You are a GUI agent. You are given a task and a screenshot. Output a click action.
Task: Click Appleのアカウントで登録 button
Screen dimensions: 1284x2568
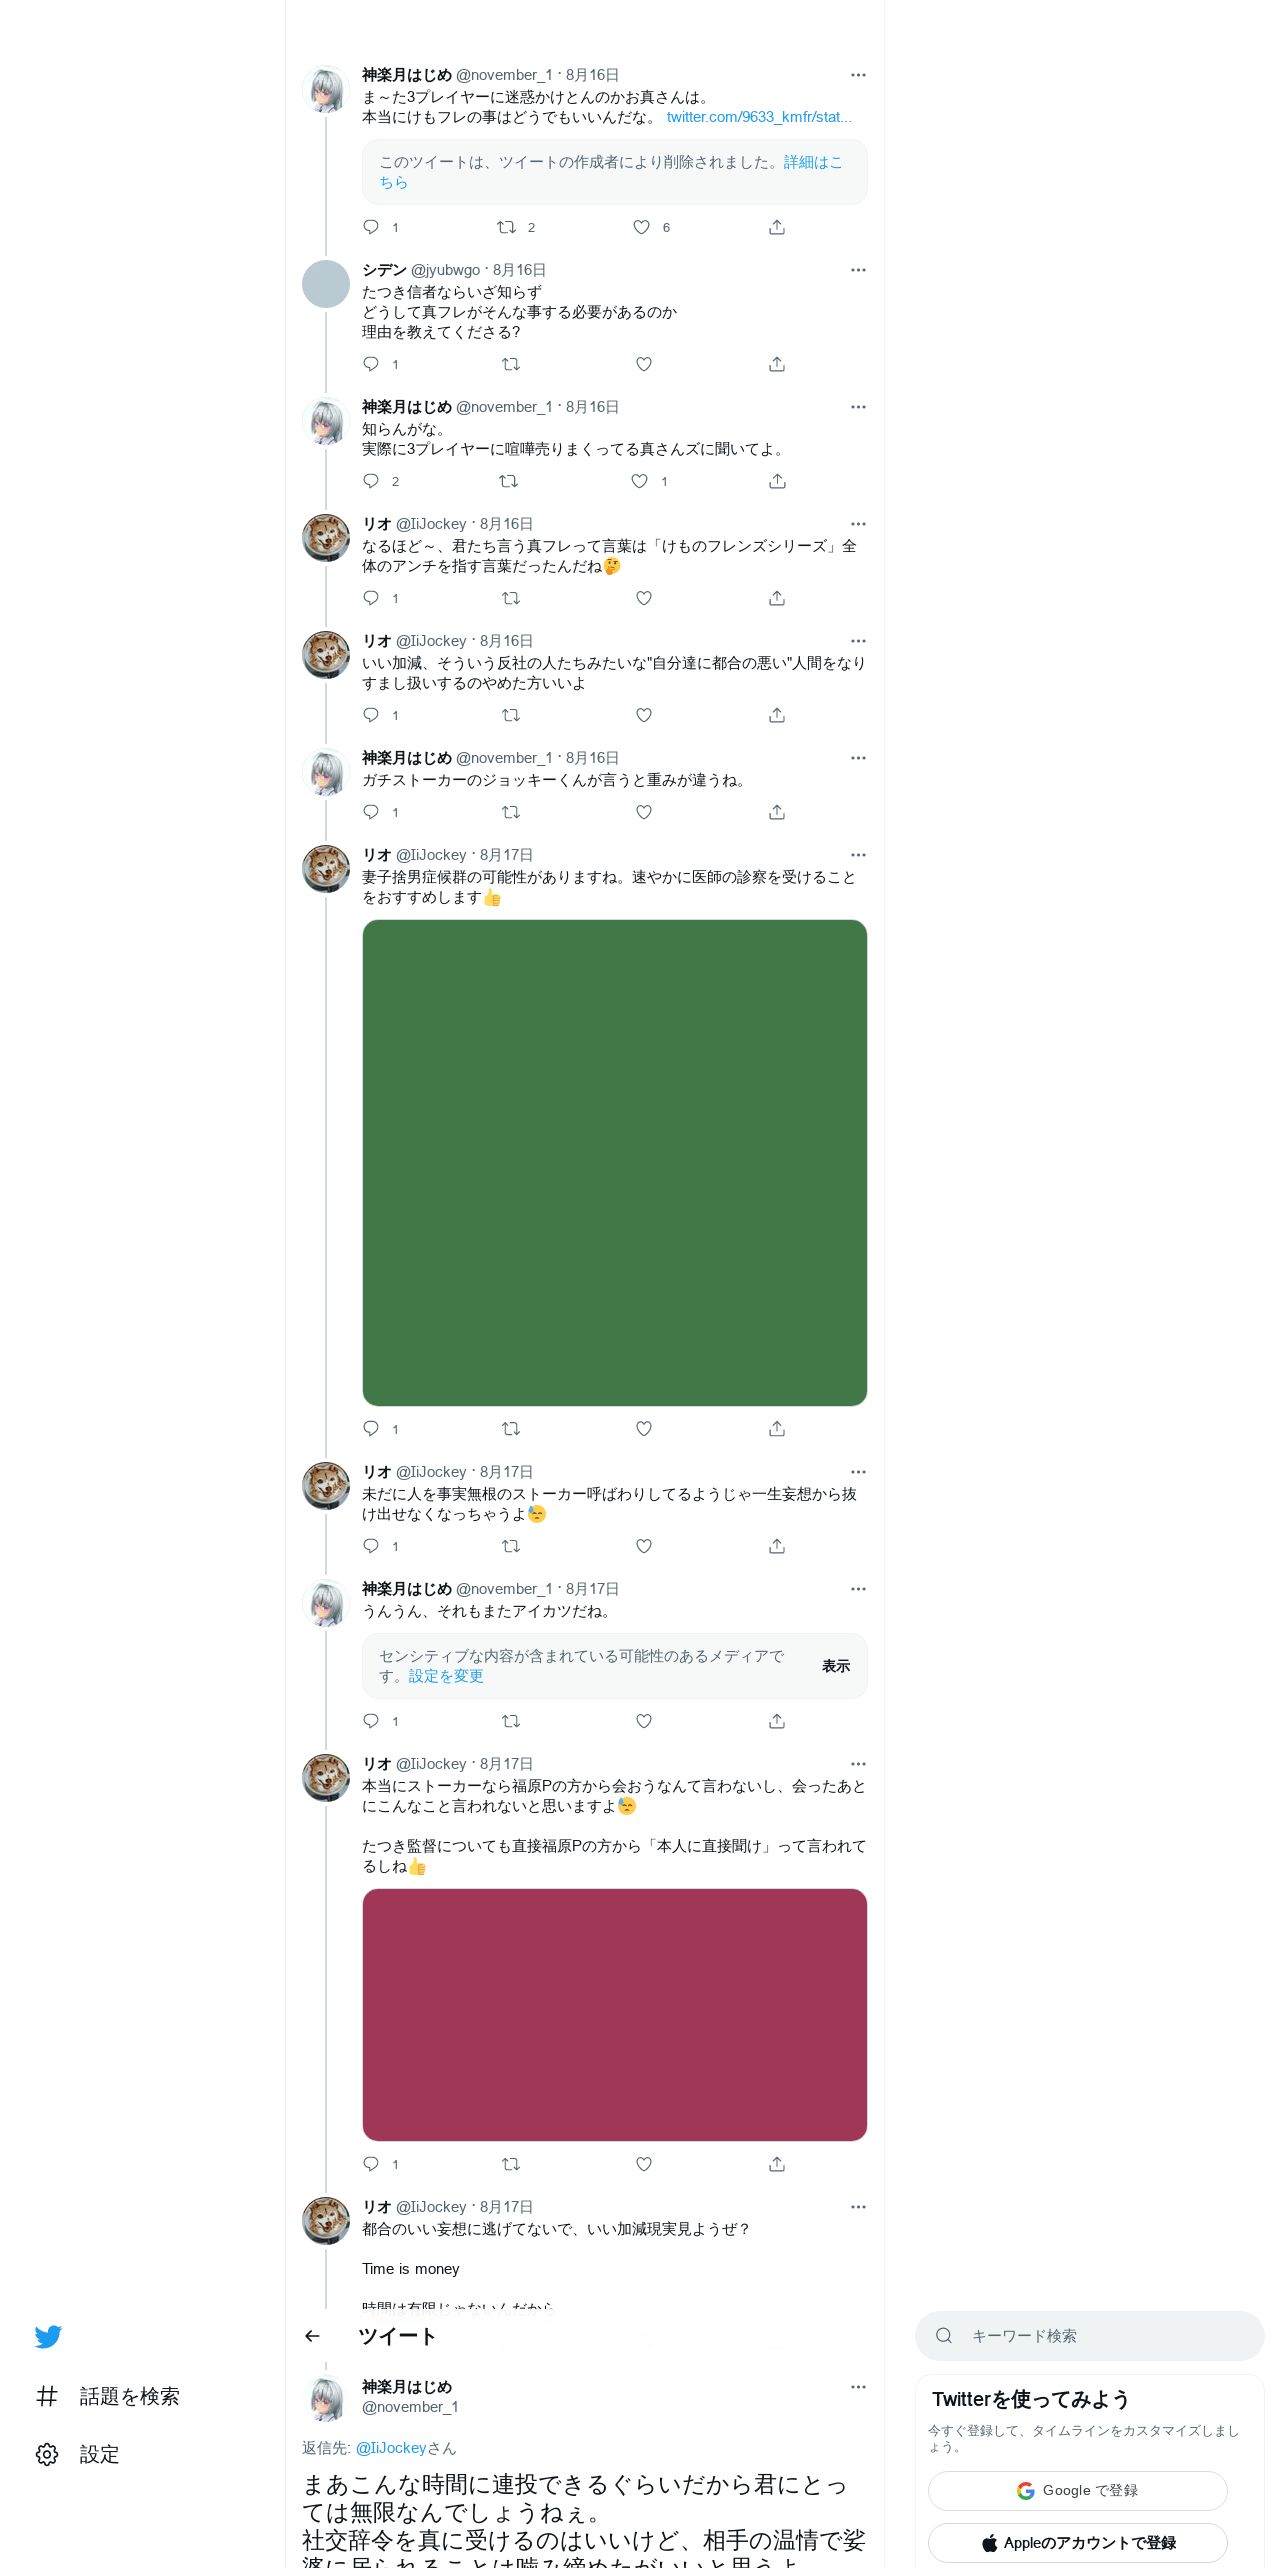pyautogui.click(x=1077, y=2543)
